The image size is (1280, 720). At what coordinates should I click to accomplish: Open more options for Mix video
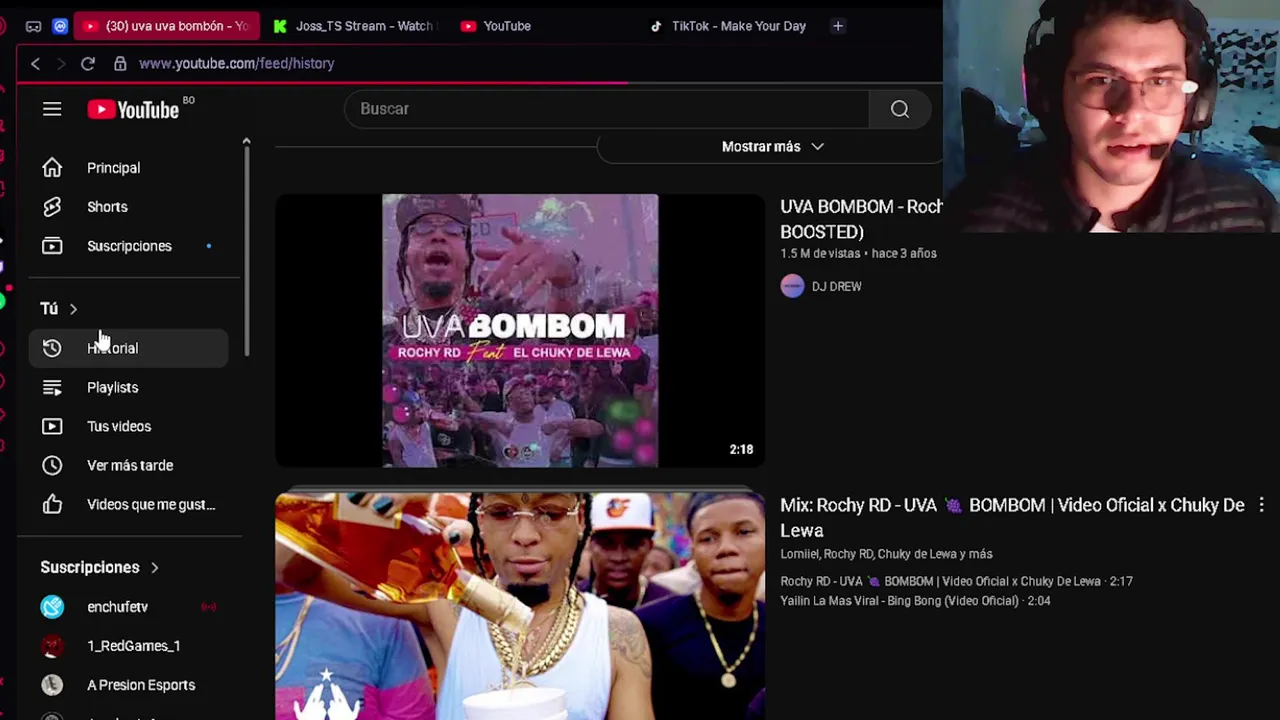(x=1261, y=506)
